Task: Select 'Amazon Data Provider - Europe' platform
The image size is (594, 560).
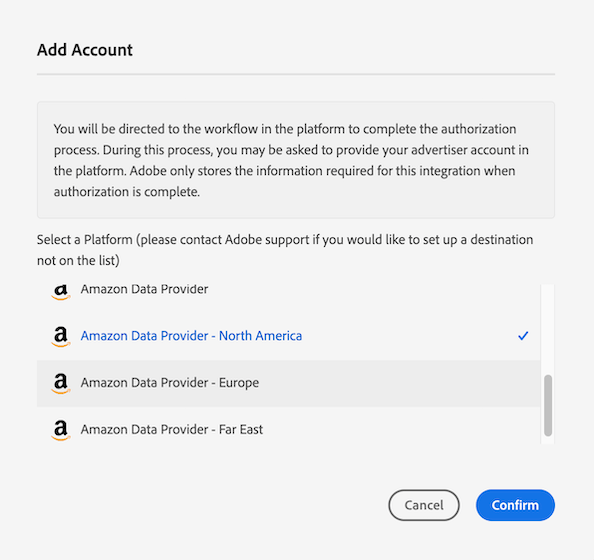Action: tap(288, 383)
